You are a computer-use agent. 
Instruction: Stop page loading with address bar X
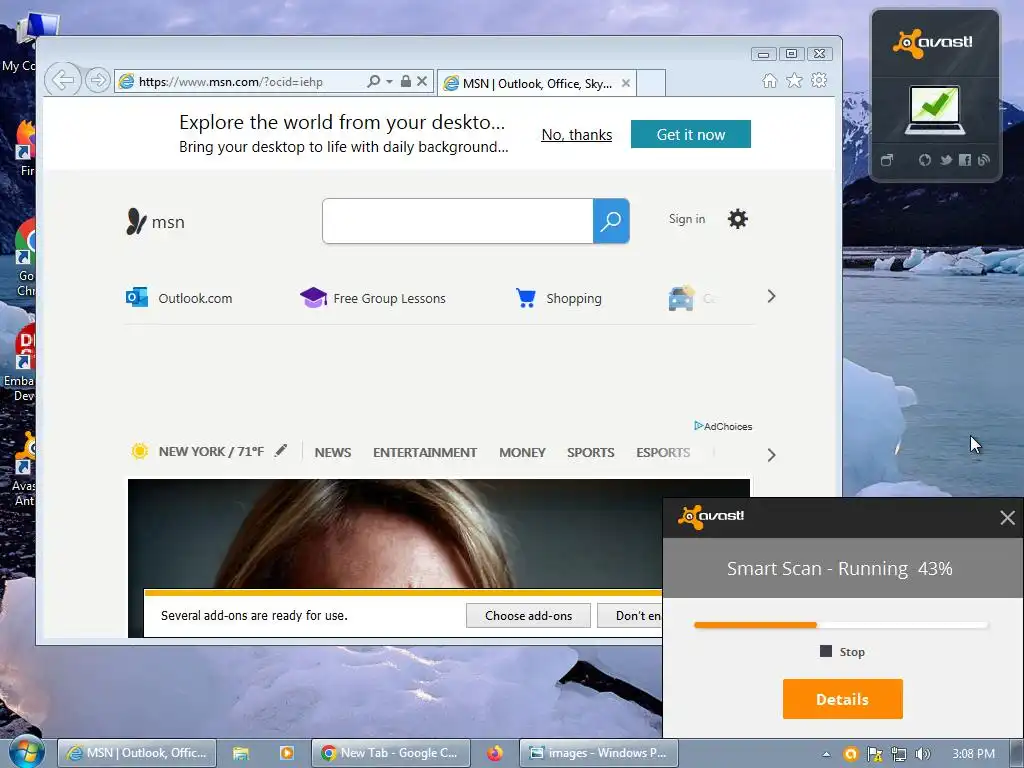422,81
